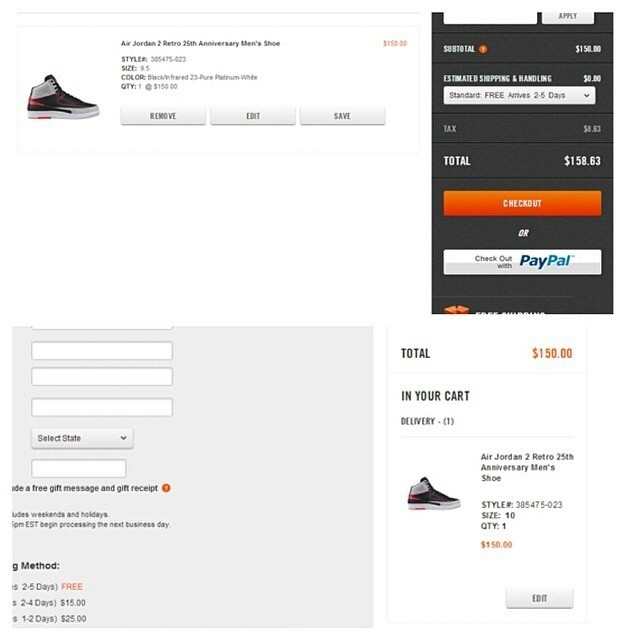Click the shoe thumbnail in order summary
The height and width of the screenshot is (640, 640).
tap(434, 493)
